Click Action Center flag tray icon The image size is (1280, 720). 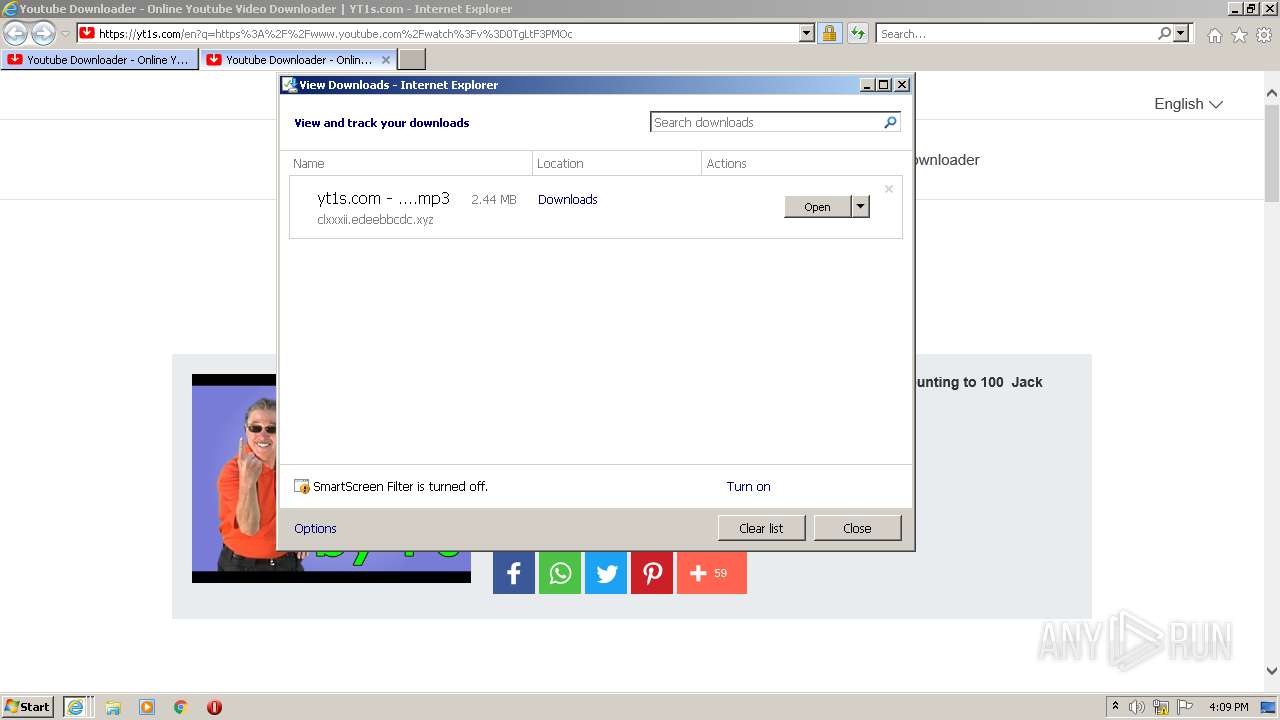click(1185, 707)
